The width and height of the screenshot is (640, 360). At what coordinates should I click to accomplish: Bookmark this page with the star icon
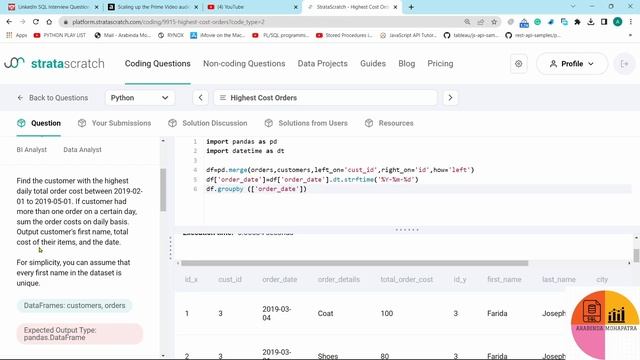click(x=494, y=22)
